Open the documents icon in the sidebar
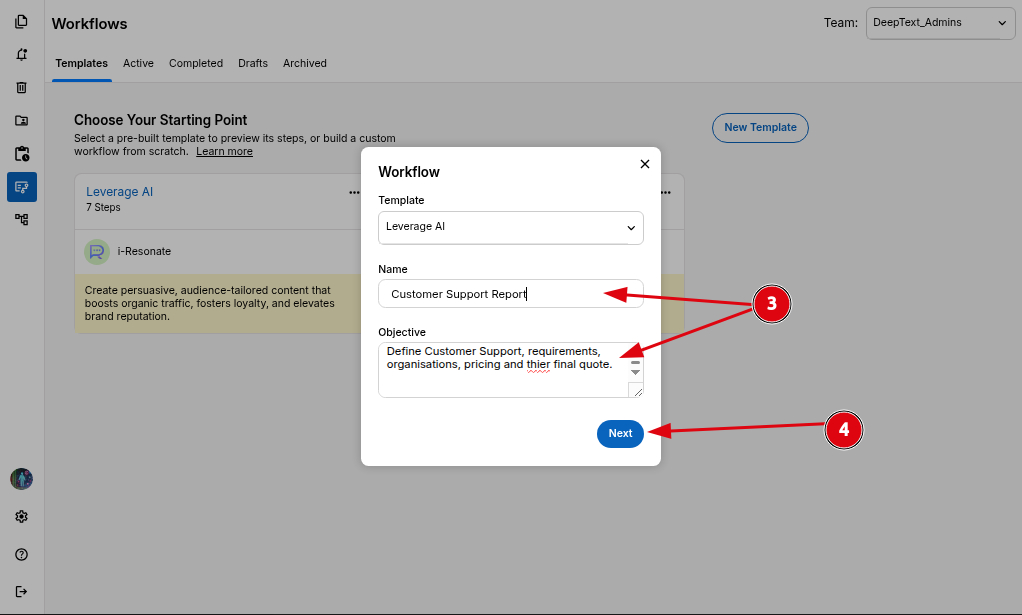This screenshot has width=1022, height=615. [22, 22]
